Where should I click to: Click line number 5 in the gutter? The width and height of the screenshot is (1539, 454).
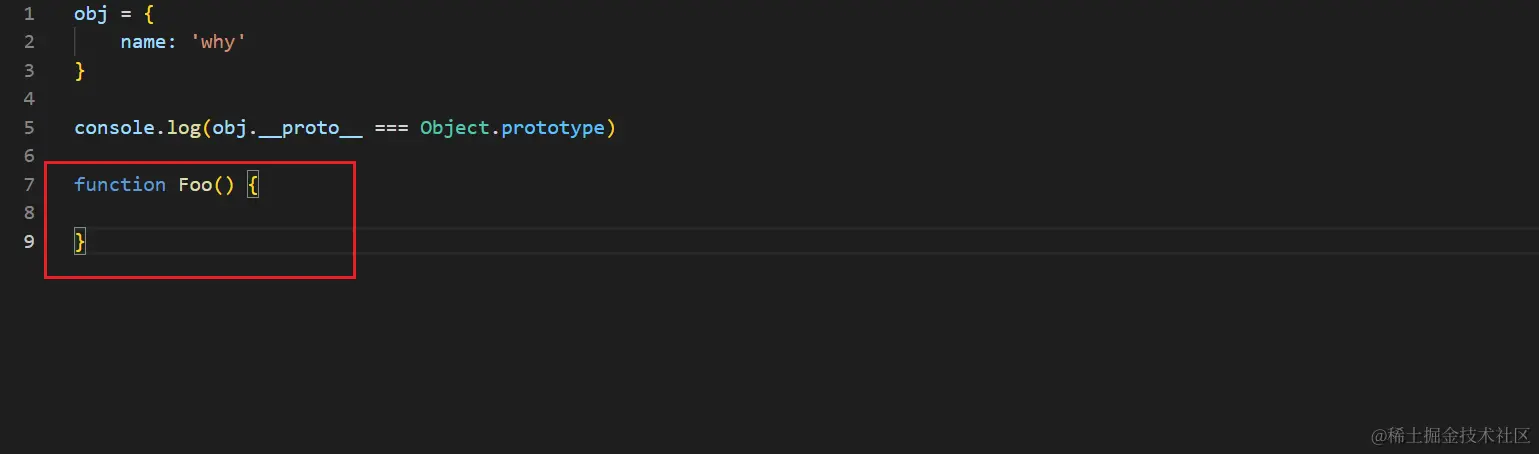click(x=28, y=128)
